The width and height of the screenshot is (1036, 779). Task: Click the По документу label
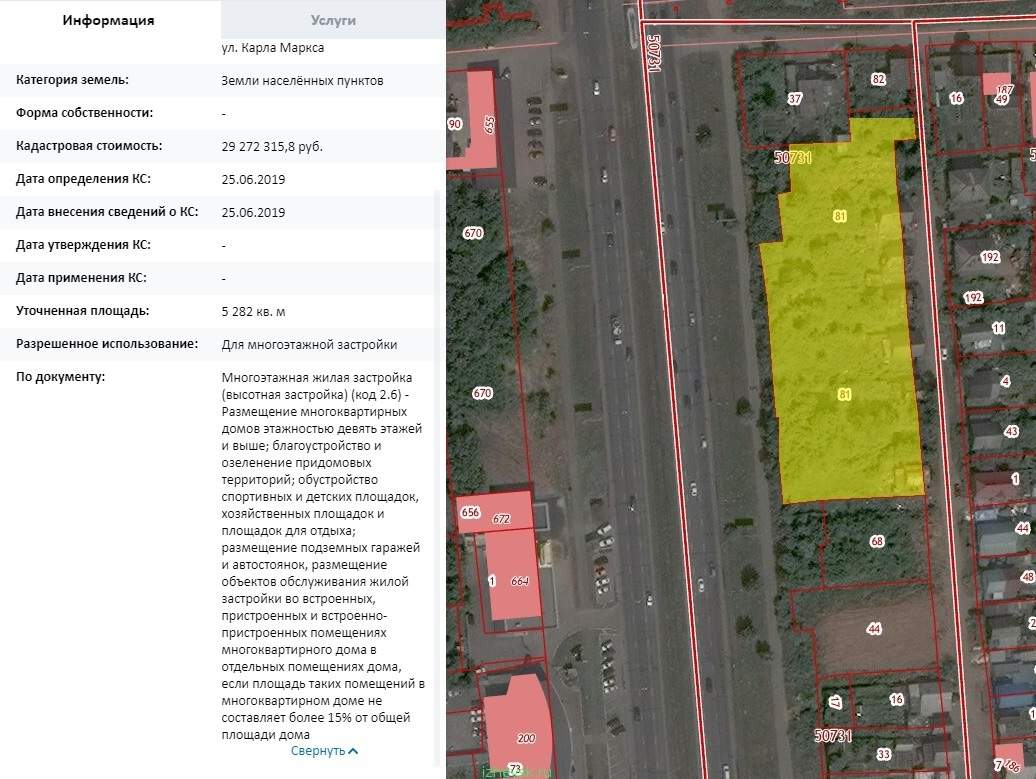pos(60,377)
